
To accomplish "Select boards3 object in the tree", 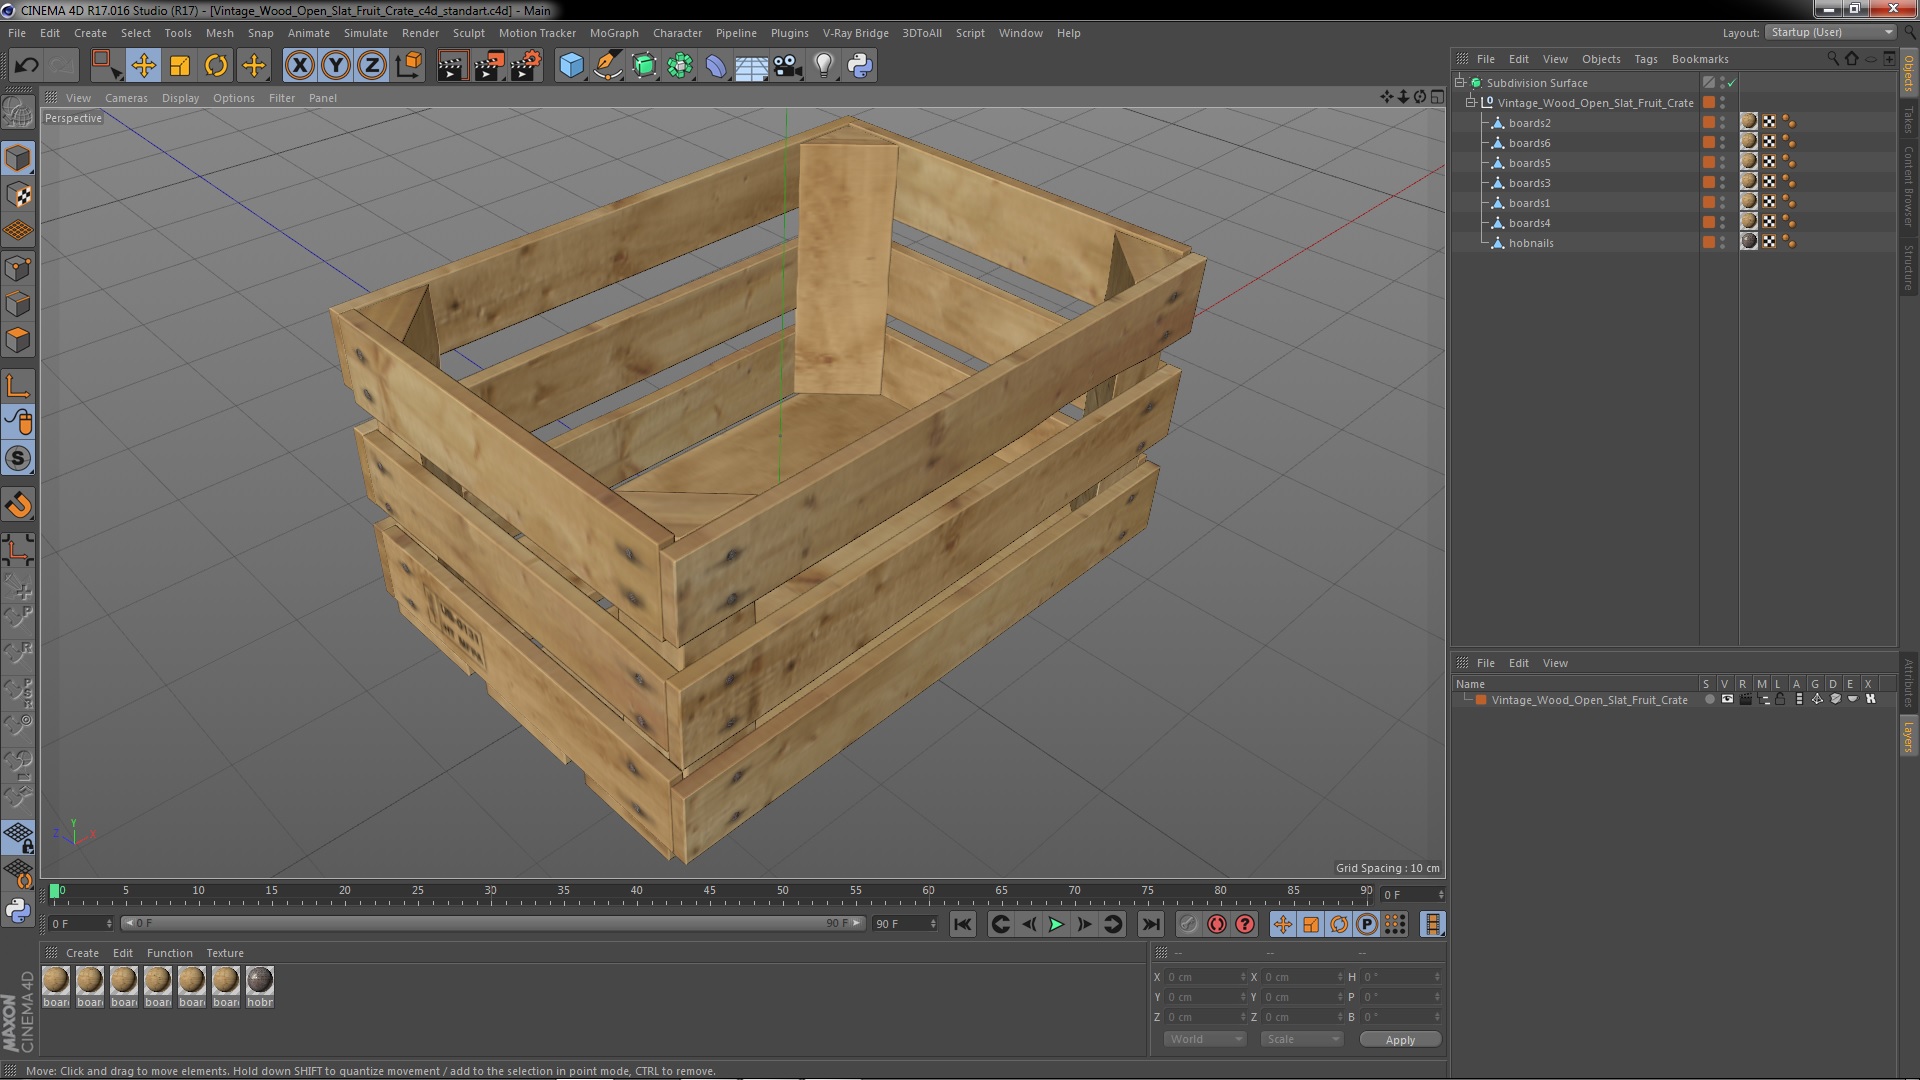I will point(1529,183).
